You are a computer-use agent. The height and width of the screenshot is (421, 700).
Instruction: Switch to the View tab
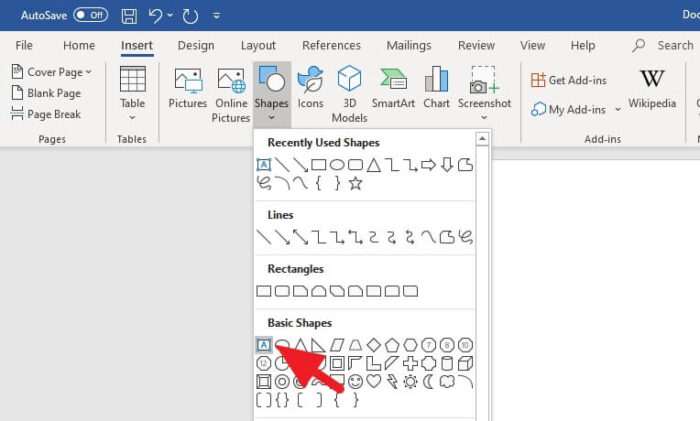tap(532, 45)
